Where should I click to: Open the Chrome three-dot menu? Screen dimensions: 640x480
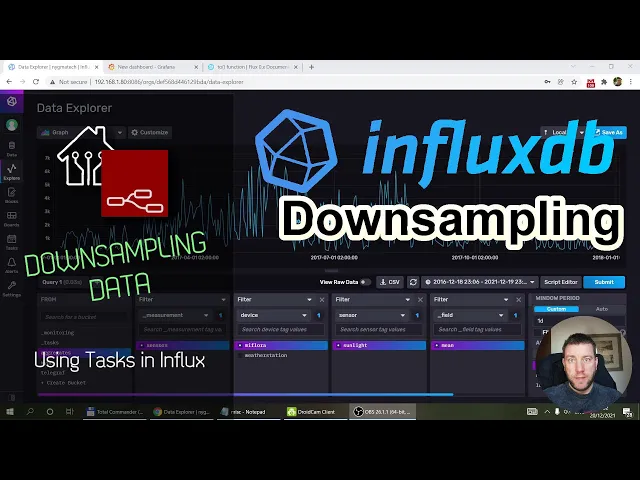[x=631, y=82]
